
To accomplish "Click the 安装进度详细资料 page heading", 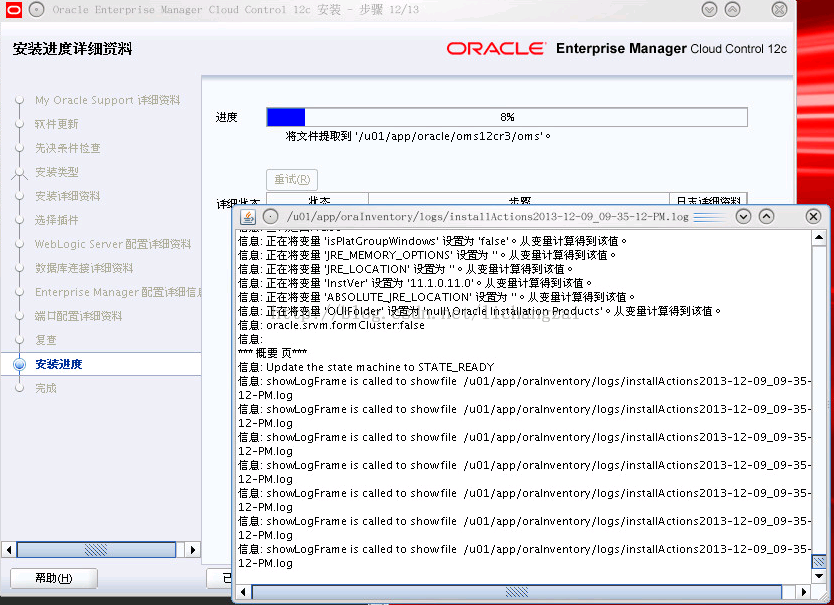I will 72,49.
